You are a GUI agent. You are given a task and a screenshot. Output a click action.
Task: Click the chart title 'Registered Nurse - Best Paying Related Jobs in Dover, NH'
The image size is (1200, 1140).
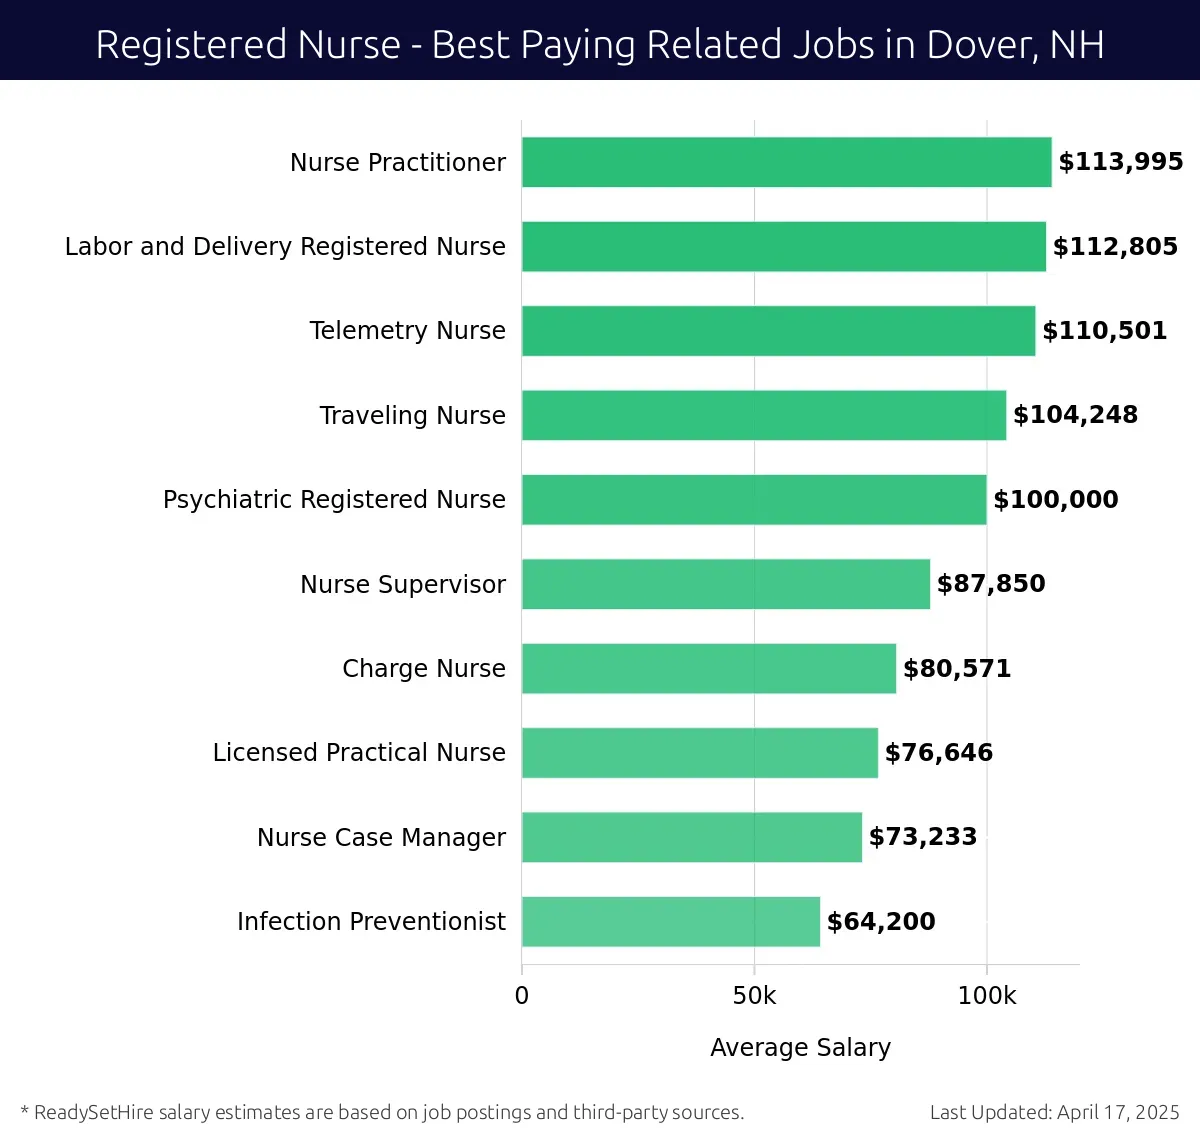[600, 45]
